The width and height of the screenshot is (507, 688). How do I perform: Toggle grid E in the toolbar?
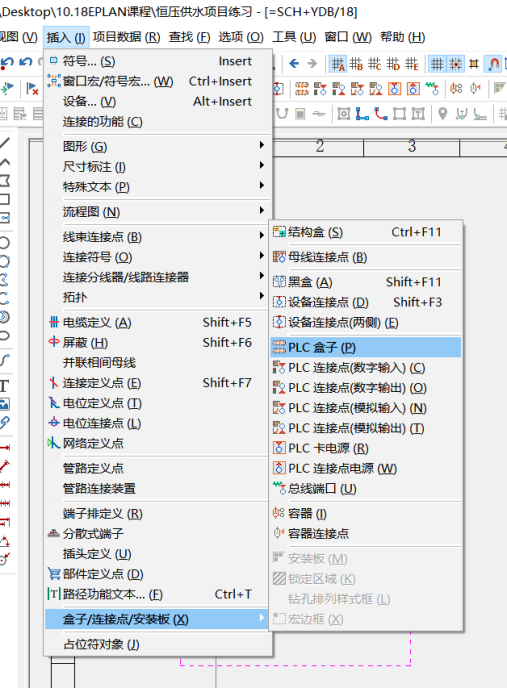tap(411, 64)
